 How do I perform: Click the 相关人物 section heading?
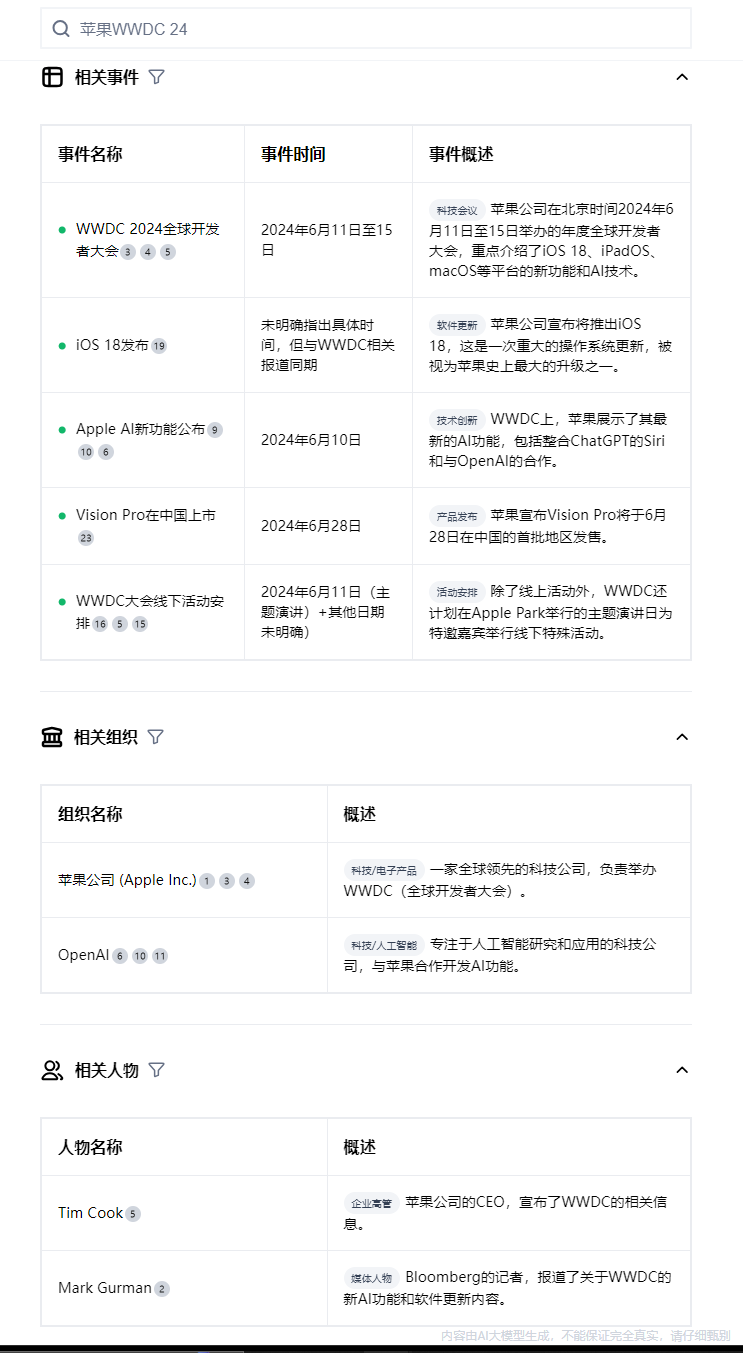[106, 1070]
